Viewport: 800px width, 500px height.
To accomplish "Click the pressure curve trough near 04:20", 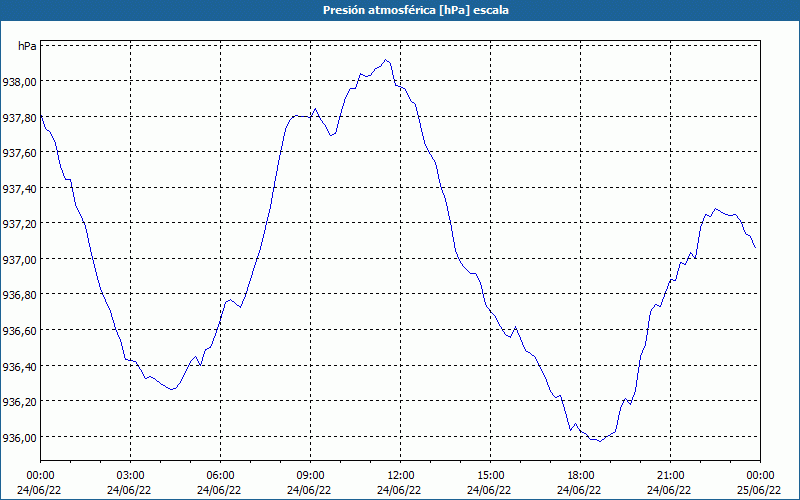I will pyautogui.click(x=172, y=389).
